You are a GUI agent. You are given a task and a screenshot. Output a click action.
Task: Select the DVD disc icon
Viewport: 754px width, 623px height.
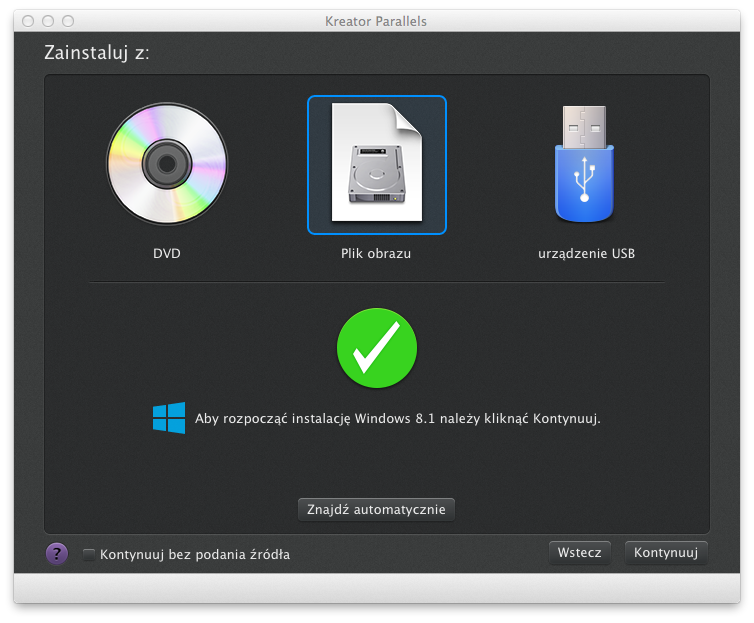coord(166,164)
